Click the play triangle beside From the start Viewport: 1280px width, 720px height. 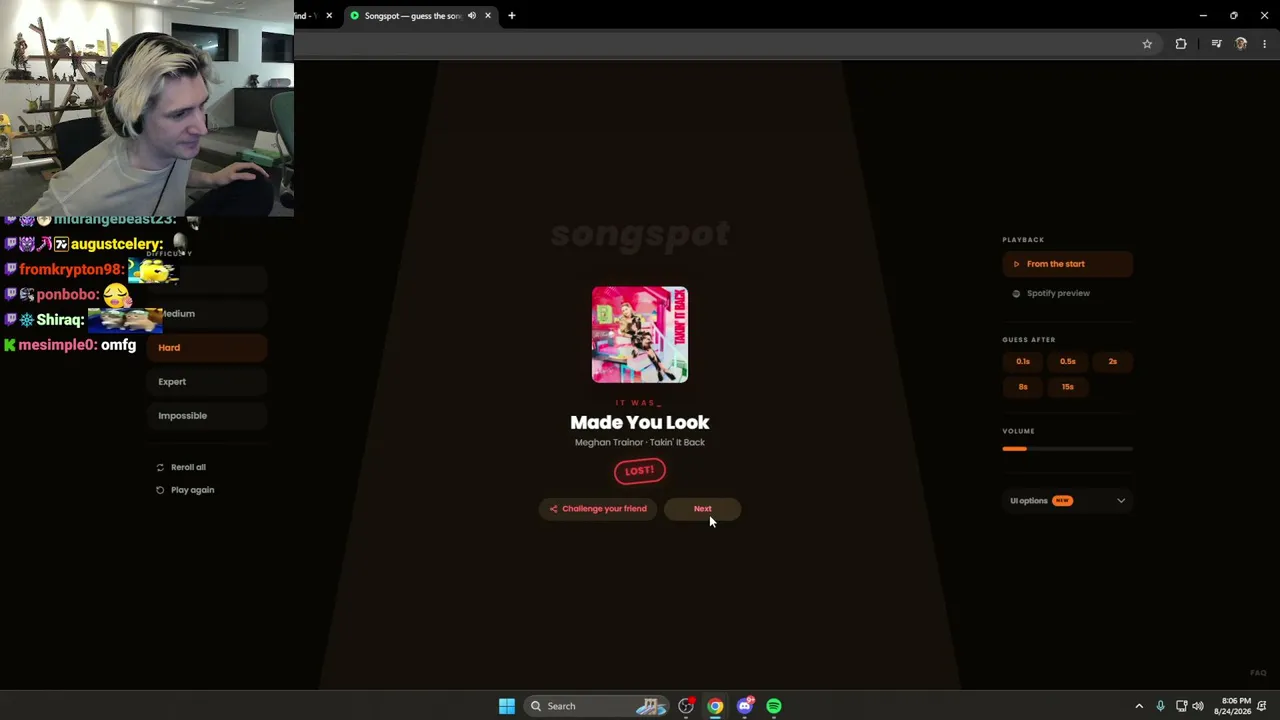tap(1016, 264)
